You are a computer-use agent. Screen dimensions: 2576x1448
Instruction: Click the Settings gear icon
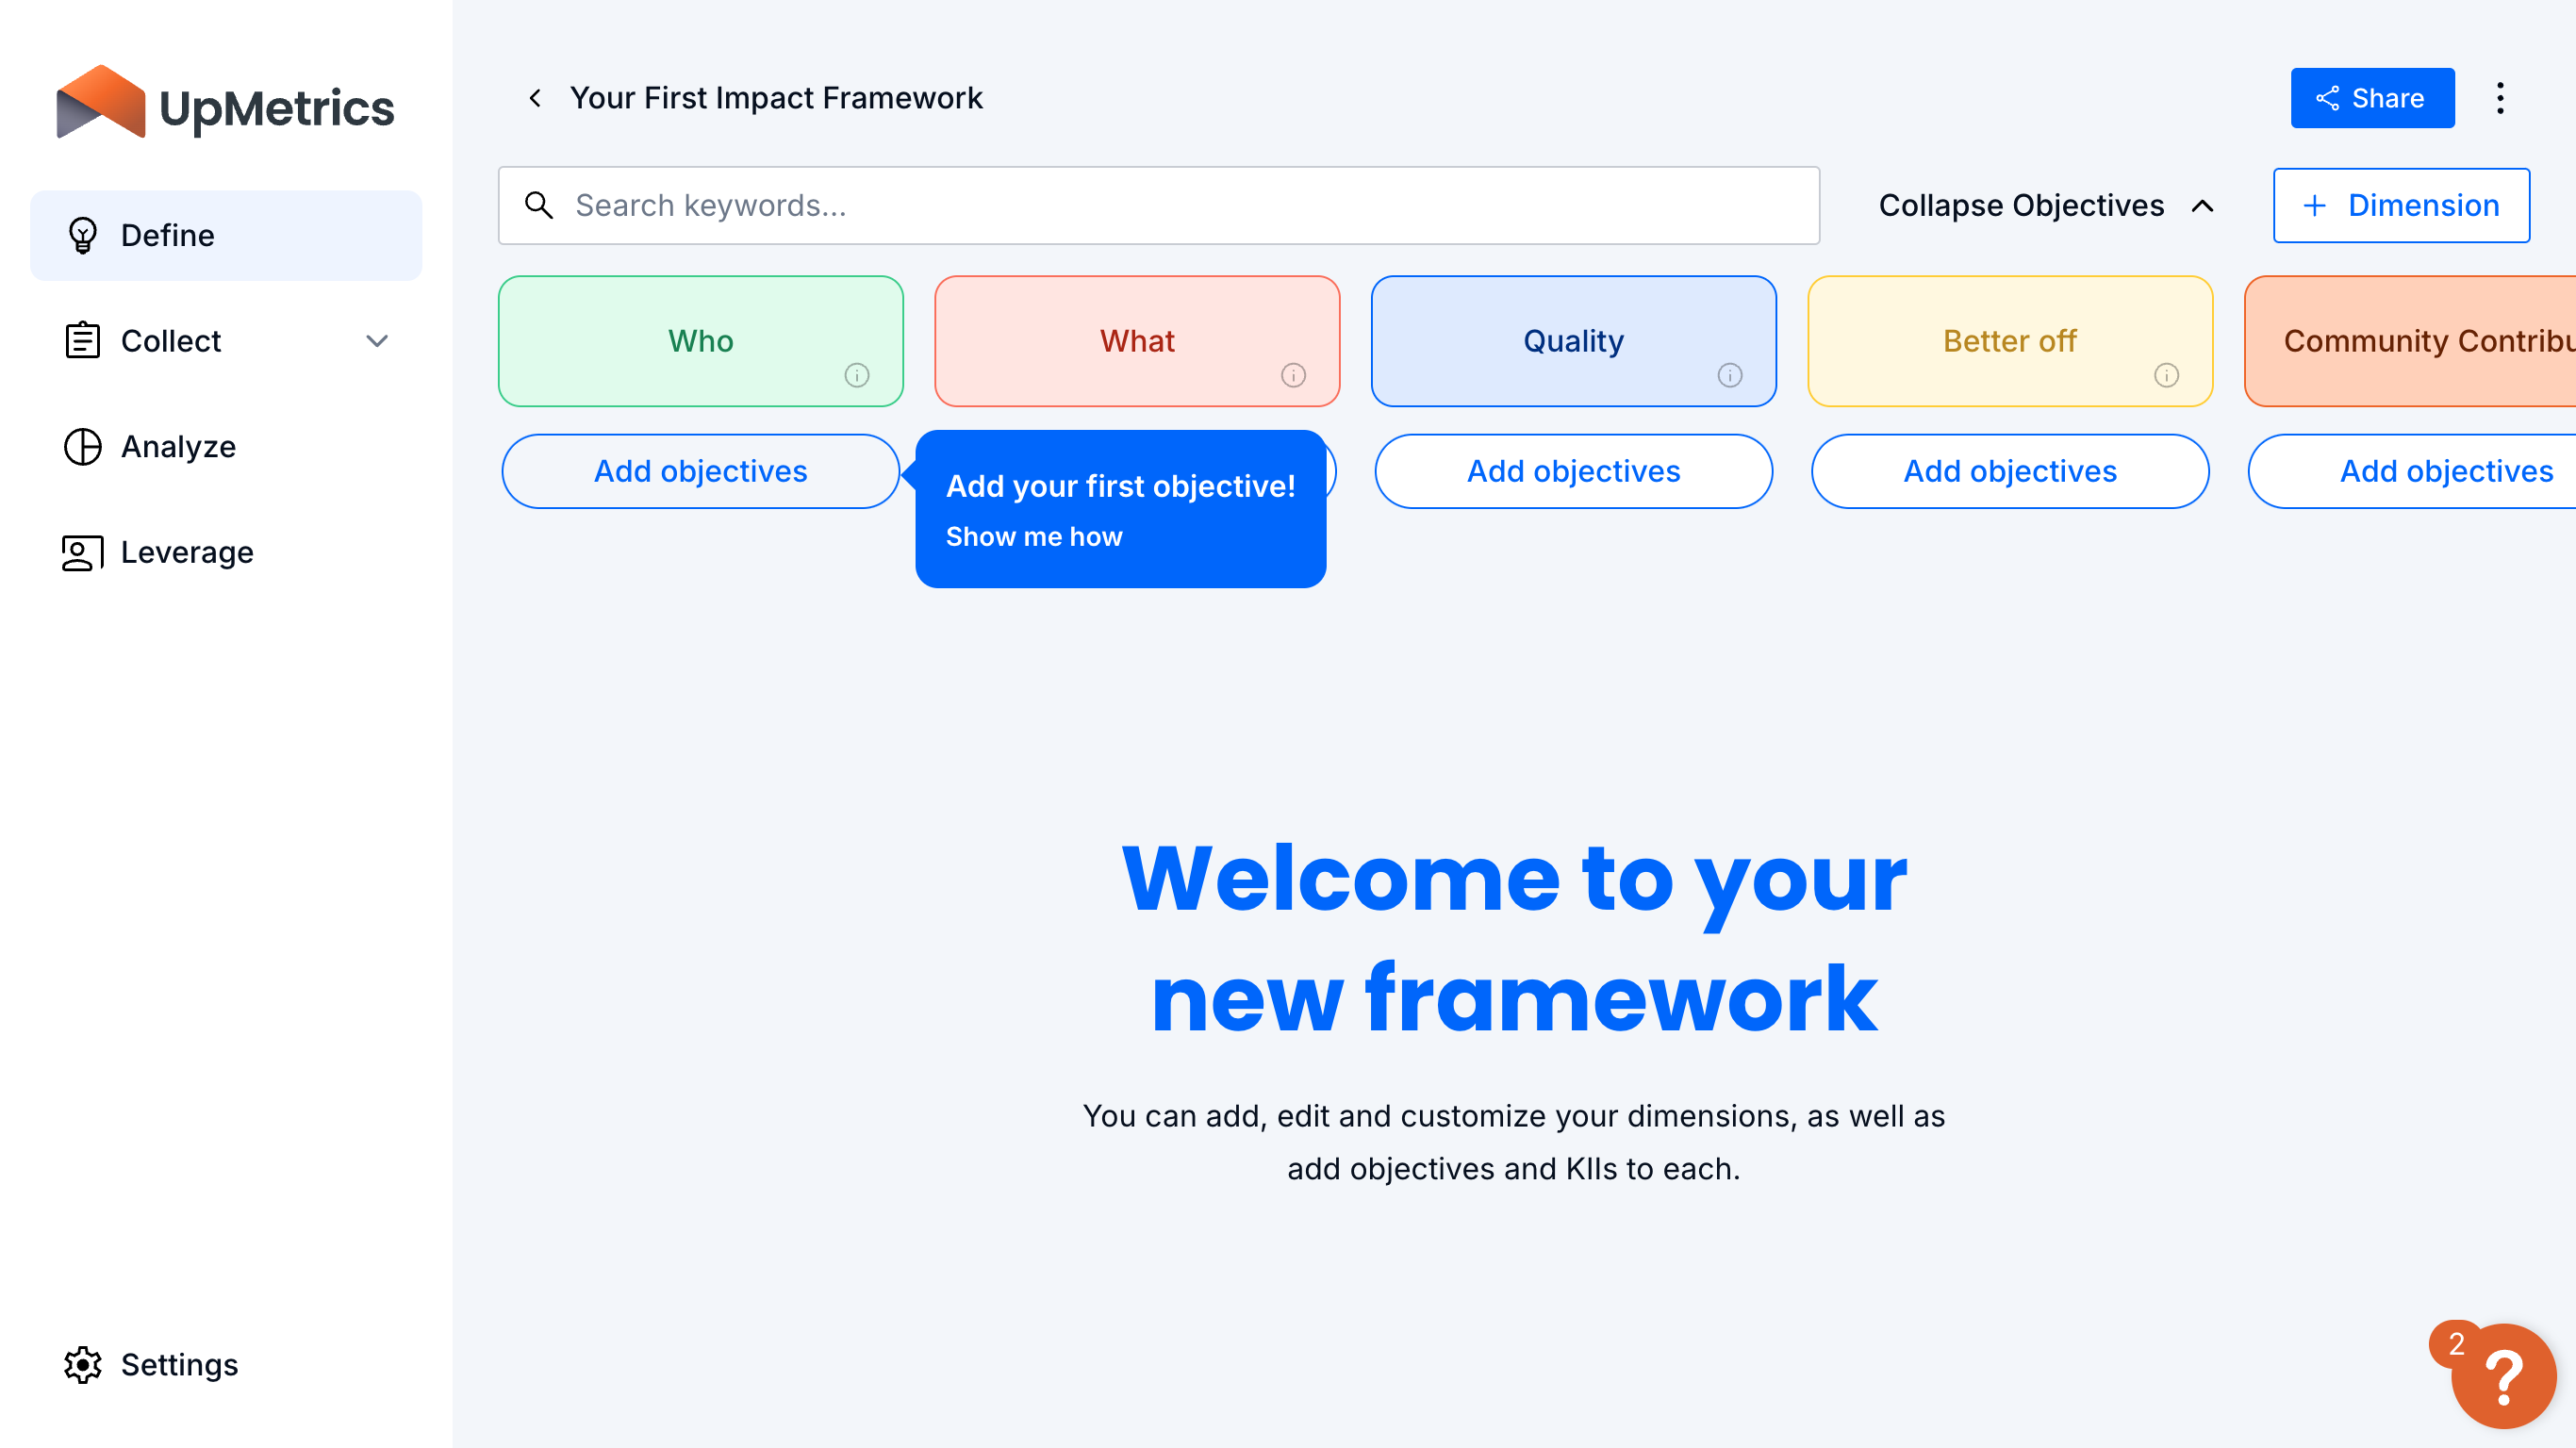[81, 1365]
